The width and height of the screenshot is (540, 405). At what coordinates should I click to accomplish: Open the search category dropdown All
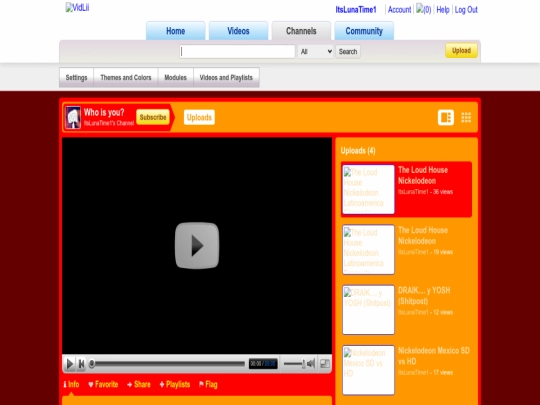(315, 52)
